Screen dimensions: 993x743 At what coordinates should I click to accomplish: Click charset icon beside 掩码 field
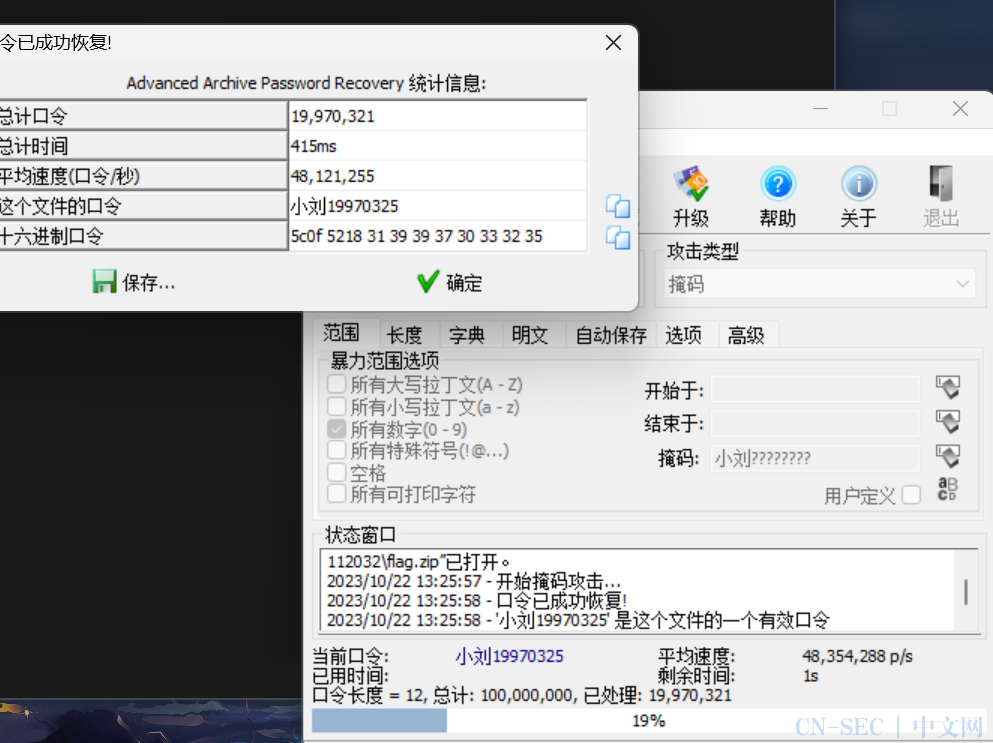click(947, 457)
